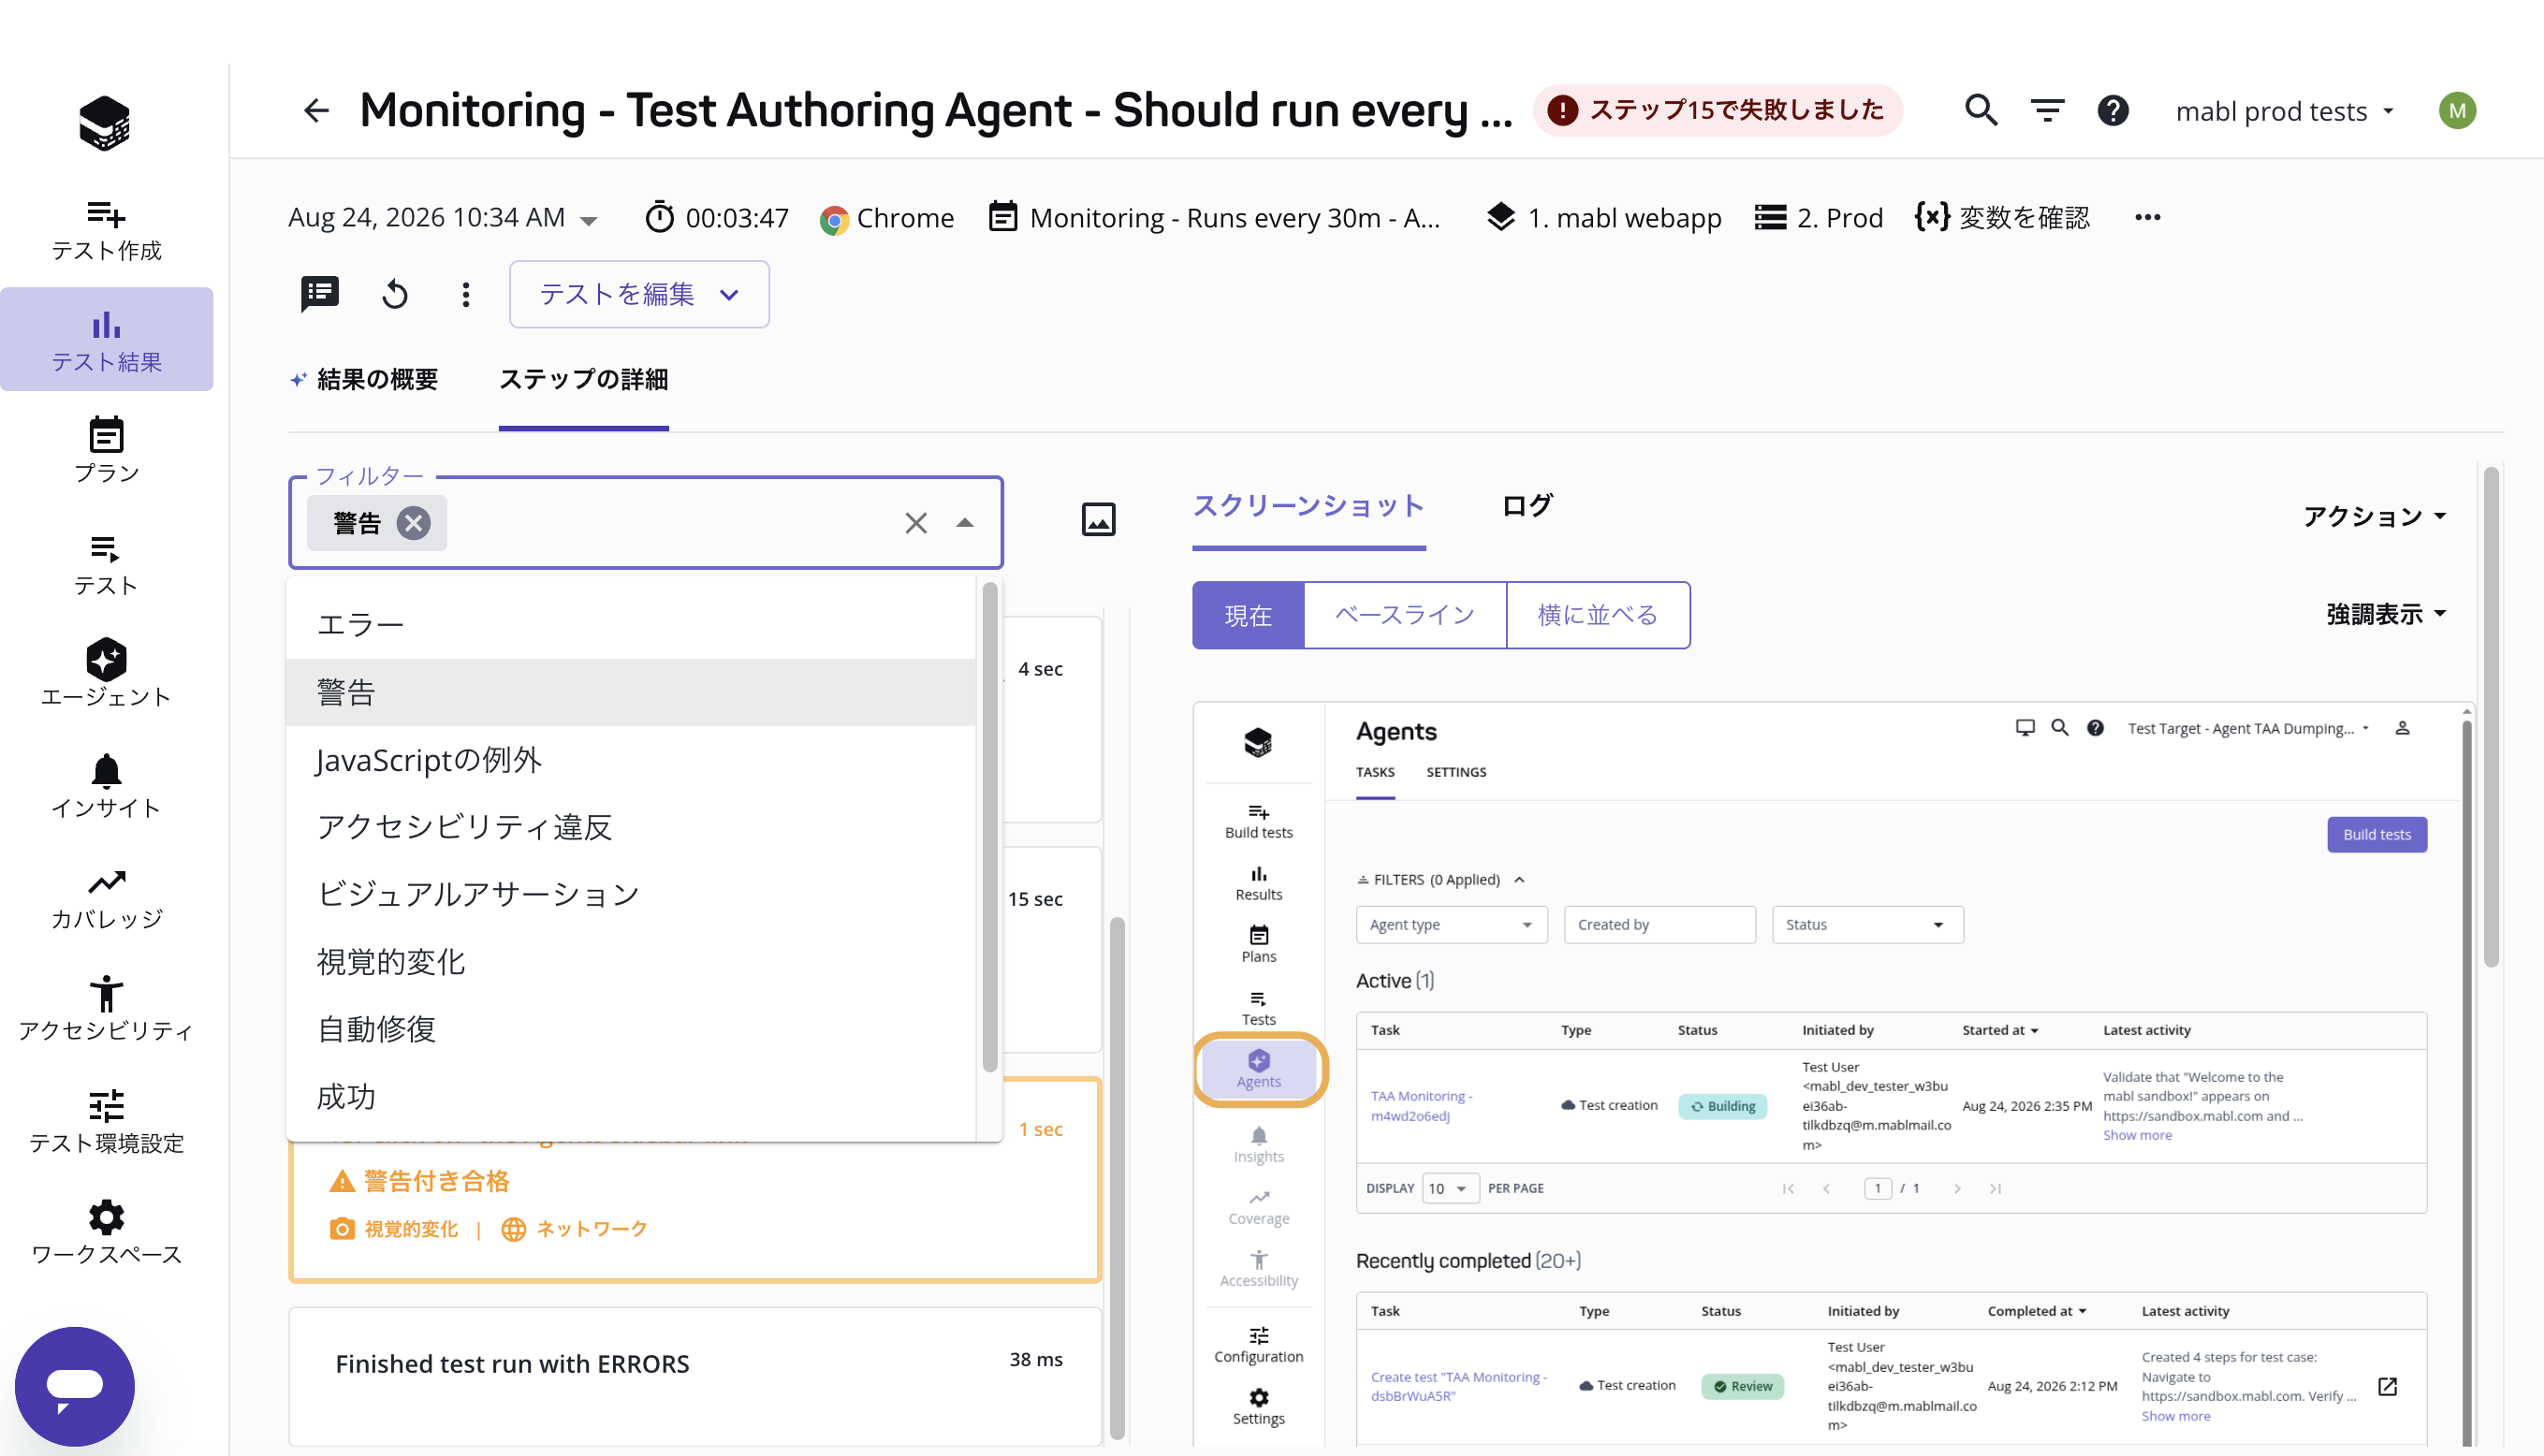
Task: Click the フィルター input field
Action: pyautogui.click(x=646, y=523)
